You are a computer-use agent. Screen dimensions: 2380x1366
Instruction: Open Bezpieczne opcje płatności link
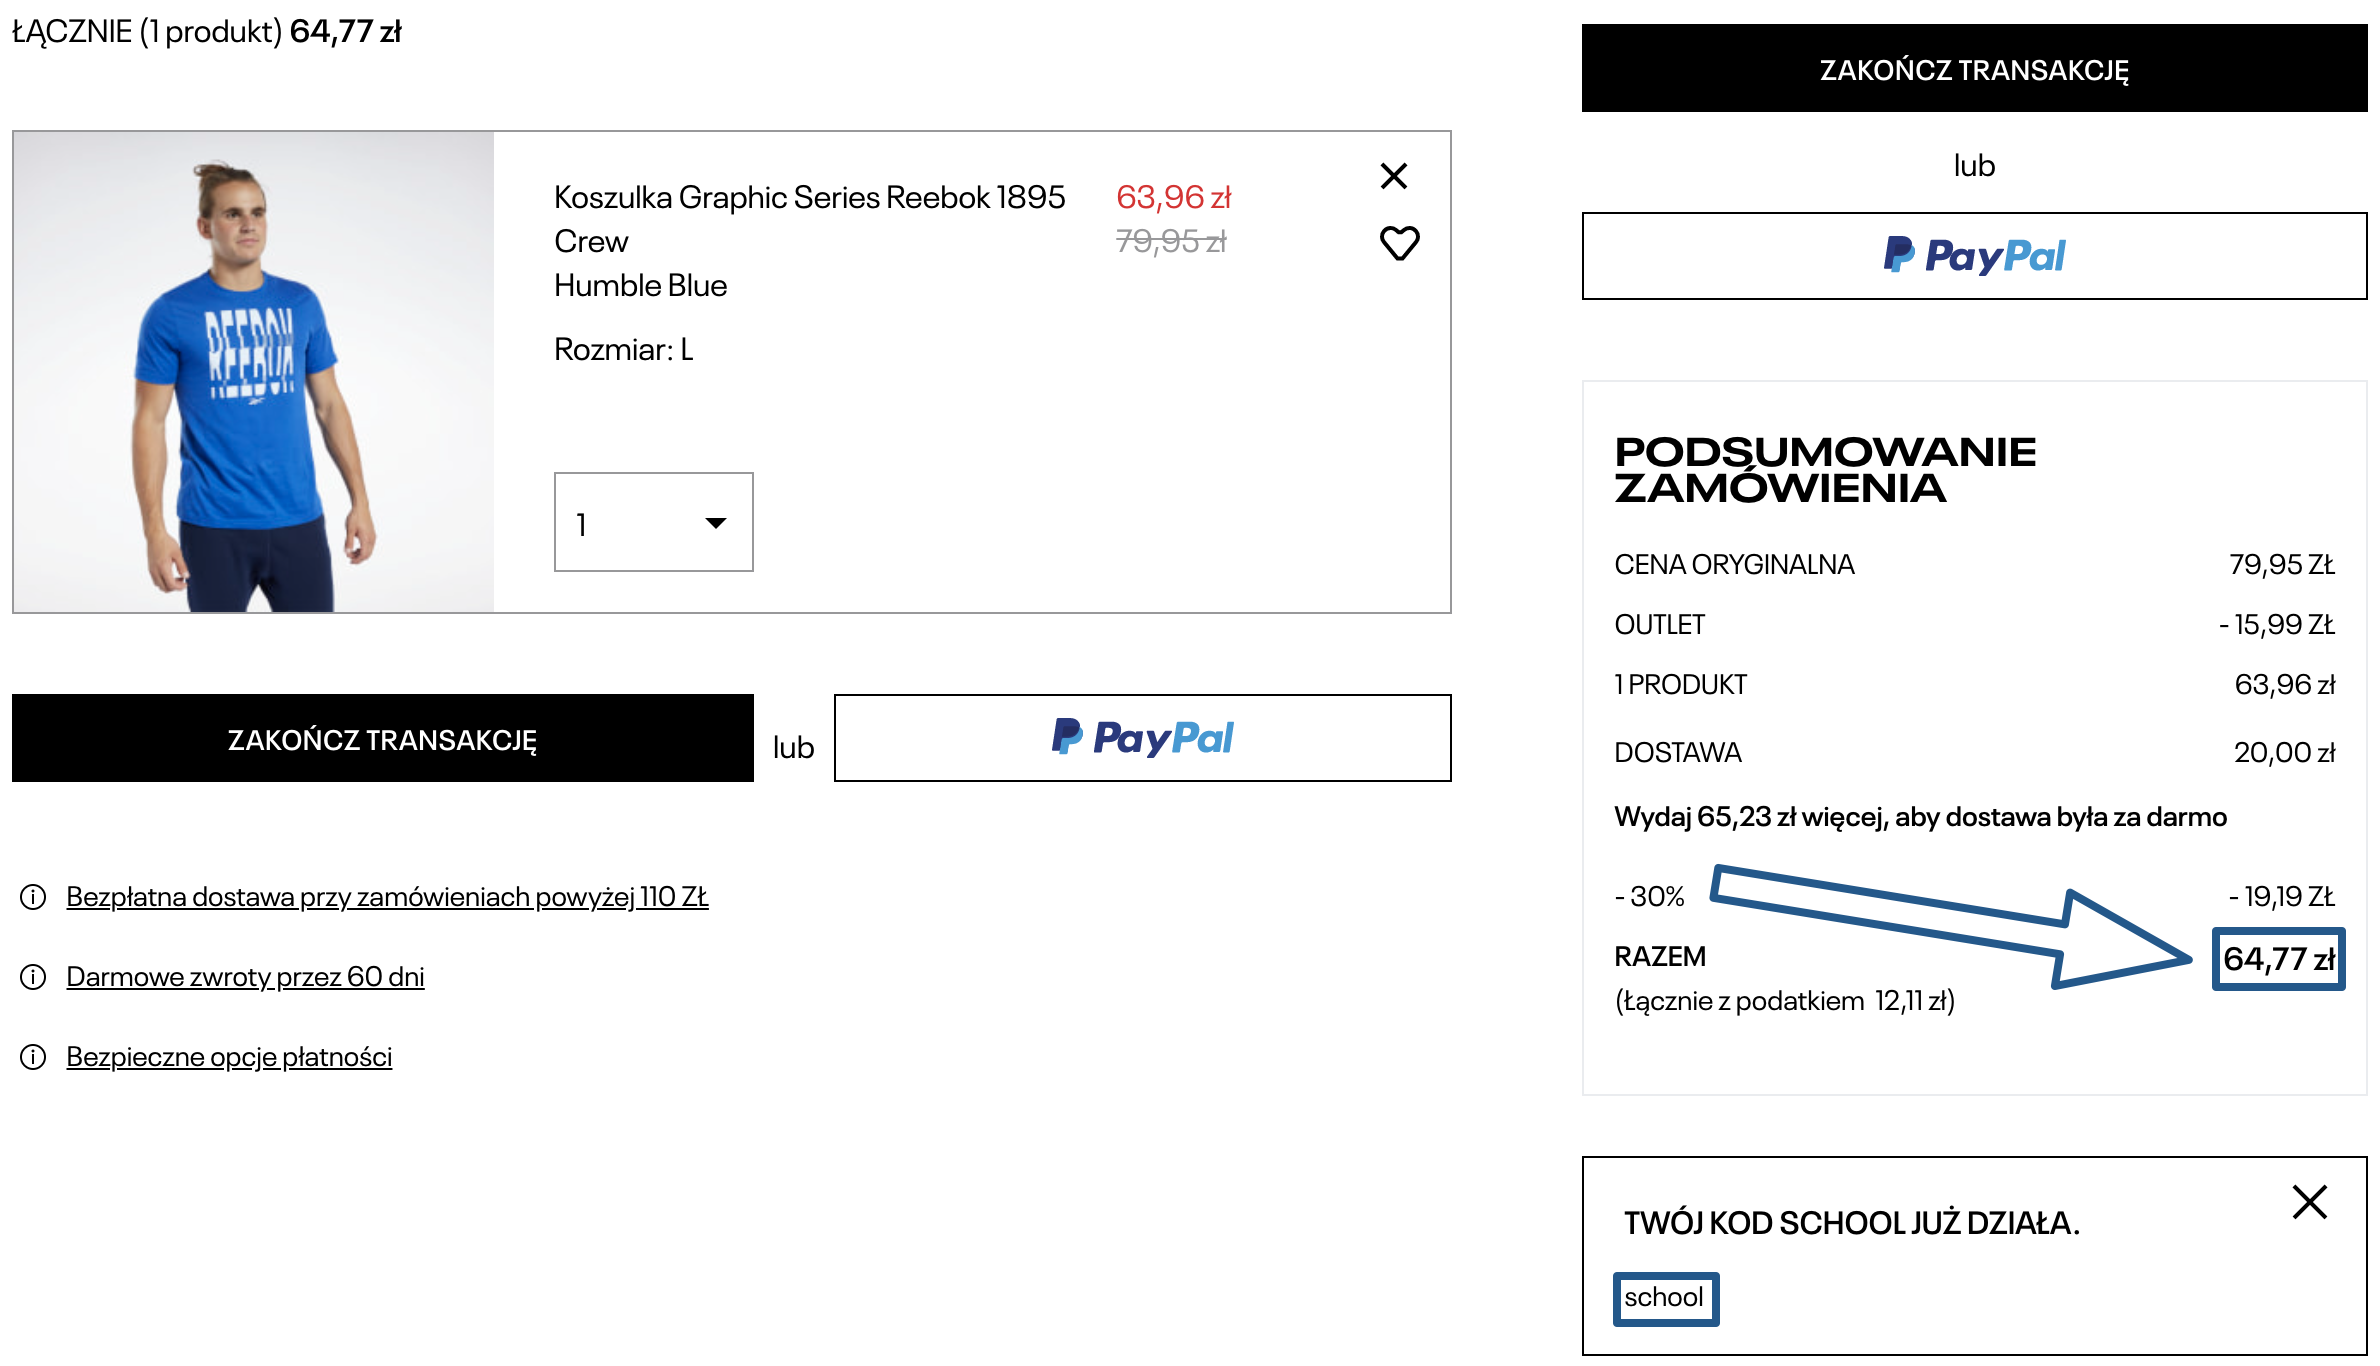coord(229,1057)
